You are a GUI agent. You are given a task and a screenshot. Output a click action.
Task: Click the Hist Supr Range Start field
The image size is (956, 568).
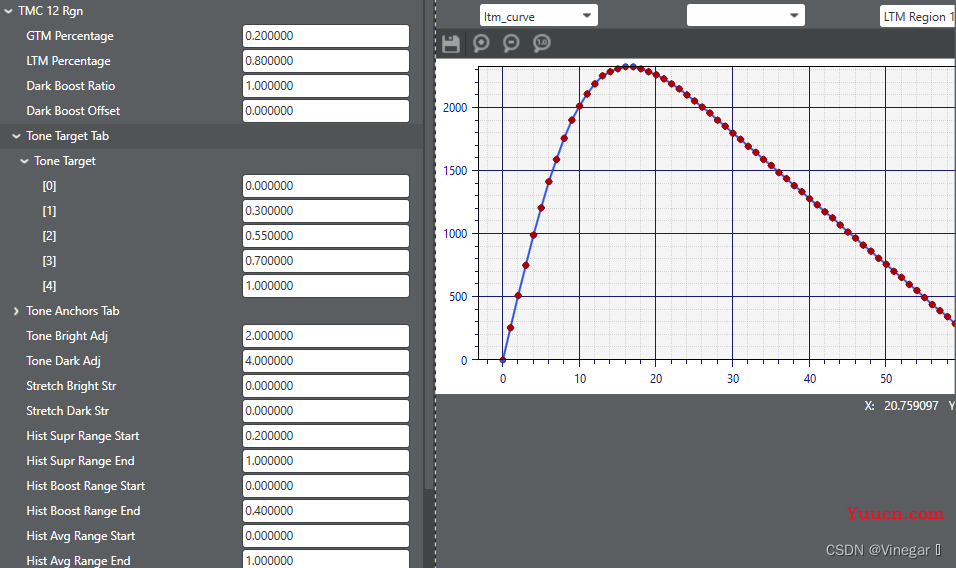pyautogui.click(x=325, y=436)
